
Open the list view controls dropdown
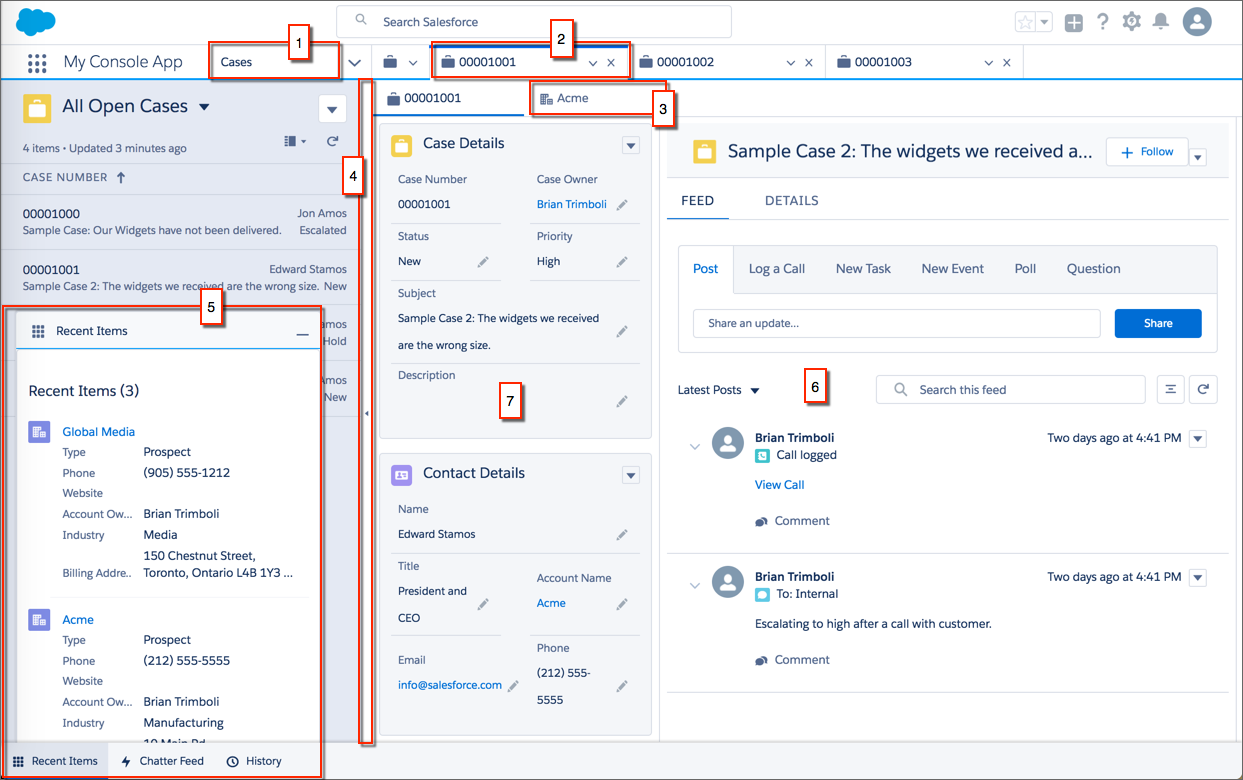pyautogui.click(x=332, y=108)
